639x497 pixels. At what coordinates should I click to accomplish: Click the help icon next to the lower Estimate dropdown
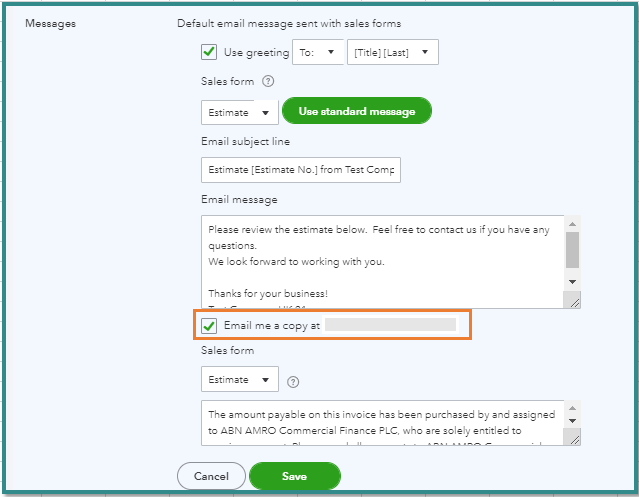pyautogui.click(x=293, y=381)
